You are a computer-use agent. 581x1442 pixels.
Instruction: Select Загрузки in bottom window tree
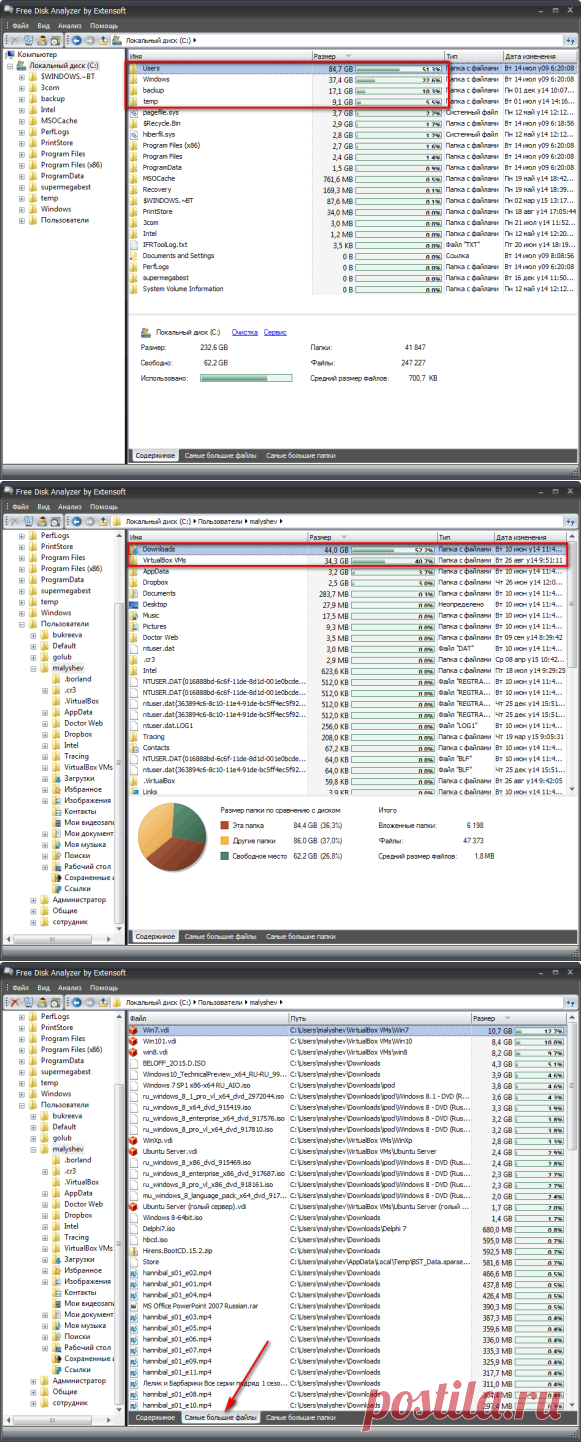click(80, 1260)
